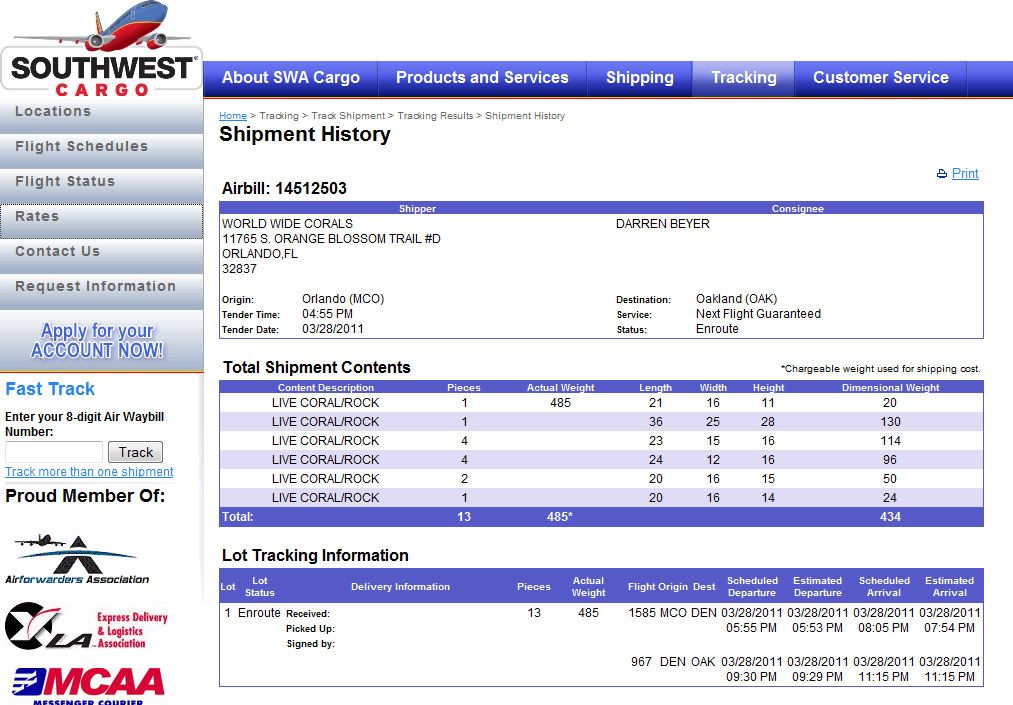1013x705 pixels.
Task: Click the Estimated Arrival column header
Action: 950,587
